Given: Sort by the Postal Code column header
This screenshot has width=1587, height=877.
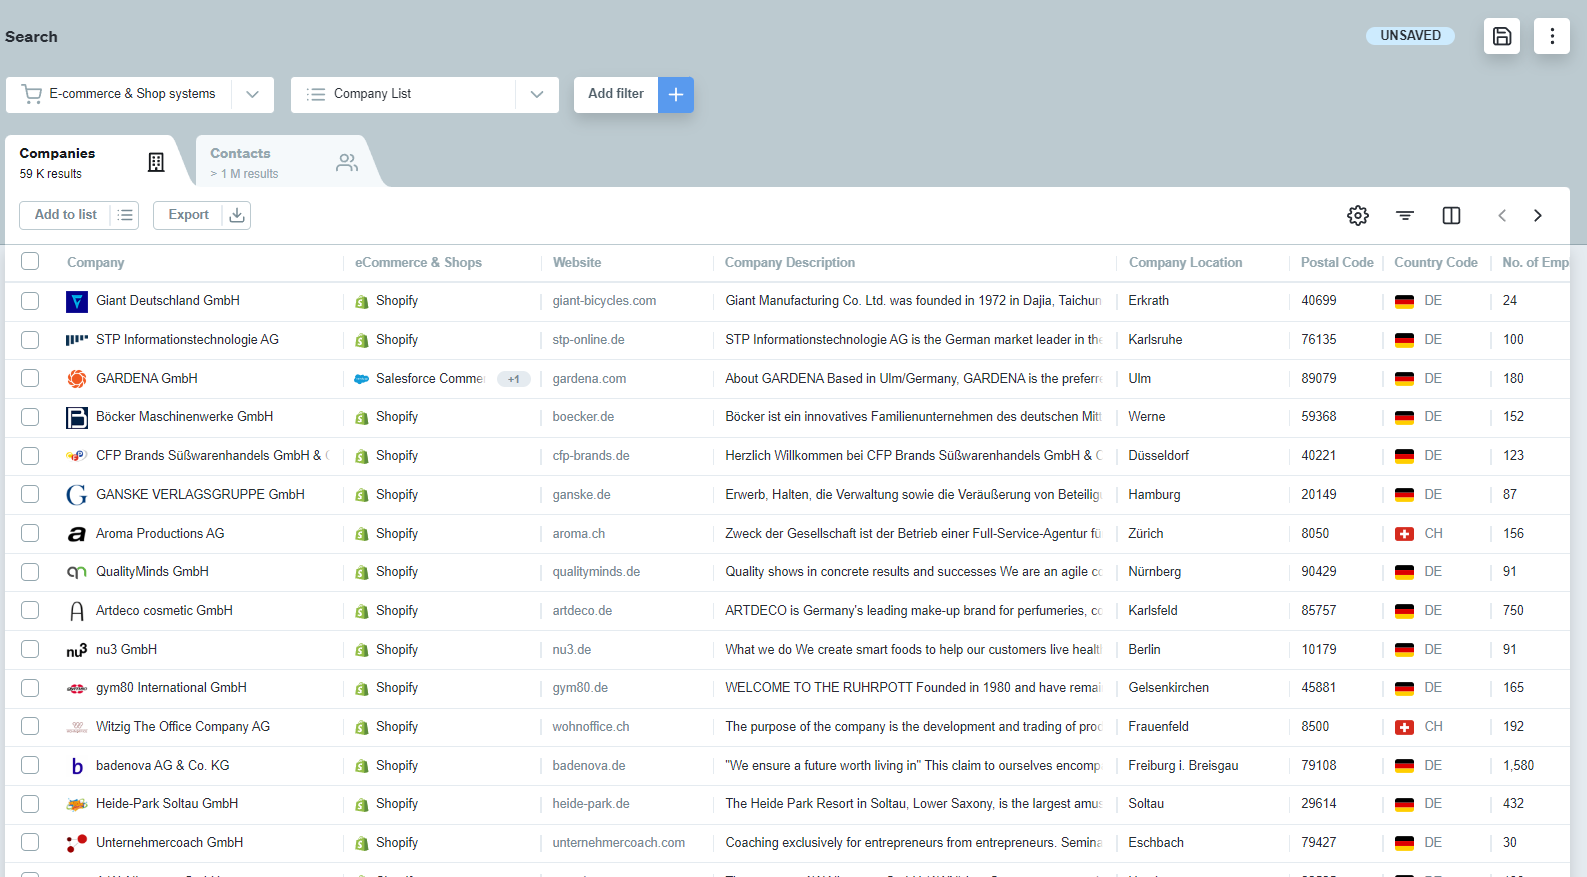Looking at the screenshot, I should (1337, 263).
